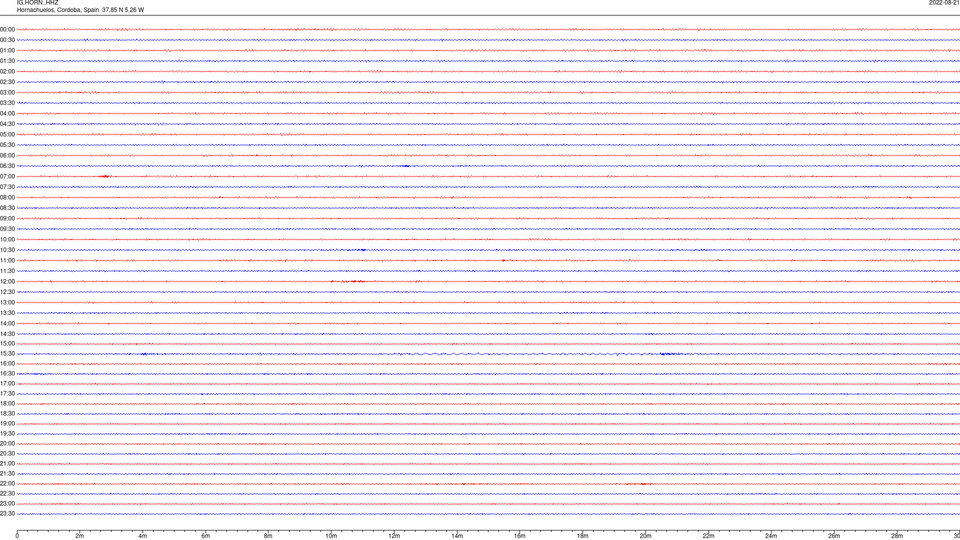Image resolution: width=960 pixels, height=540 pixels.
Task: Select the 20:00 trace time label
Action: [x=7, y=444]
